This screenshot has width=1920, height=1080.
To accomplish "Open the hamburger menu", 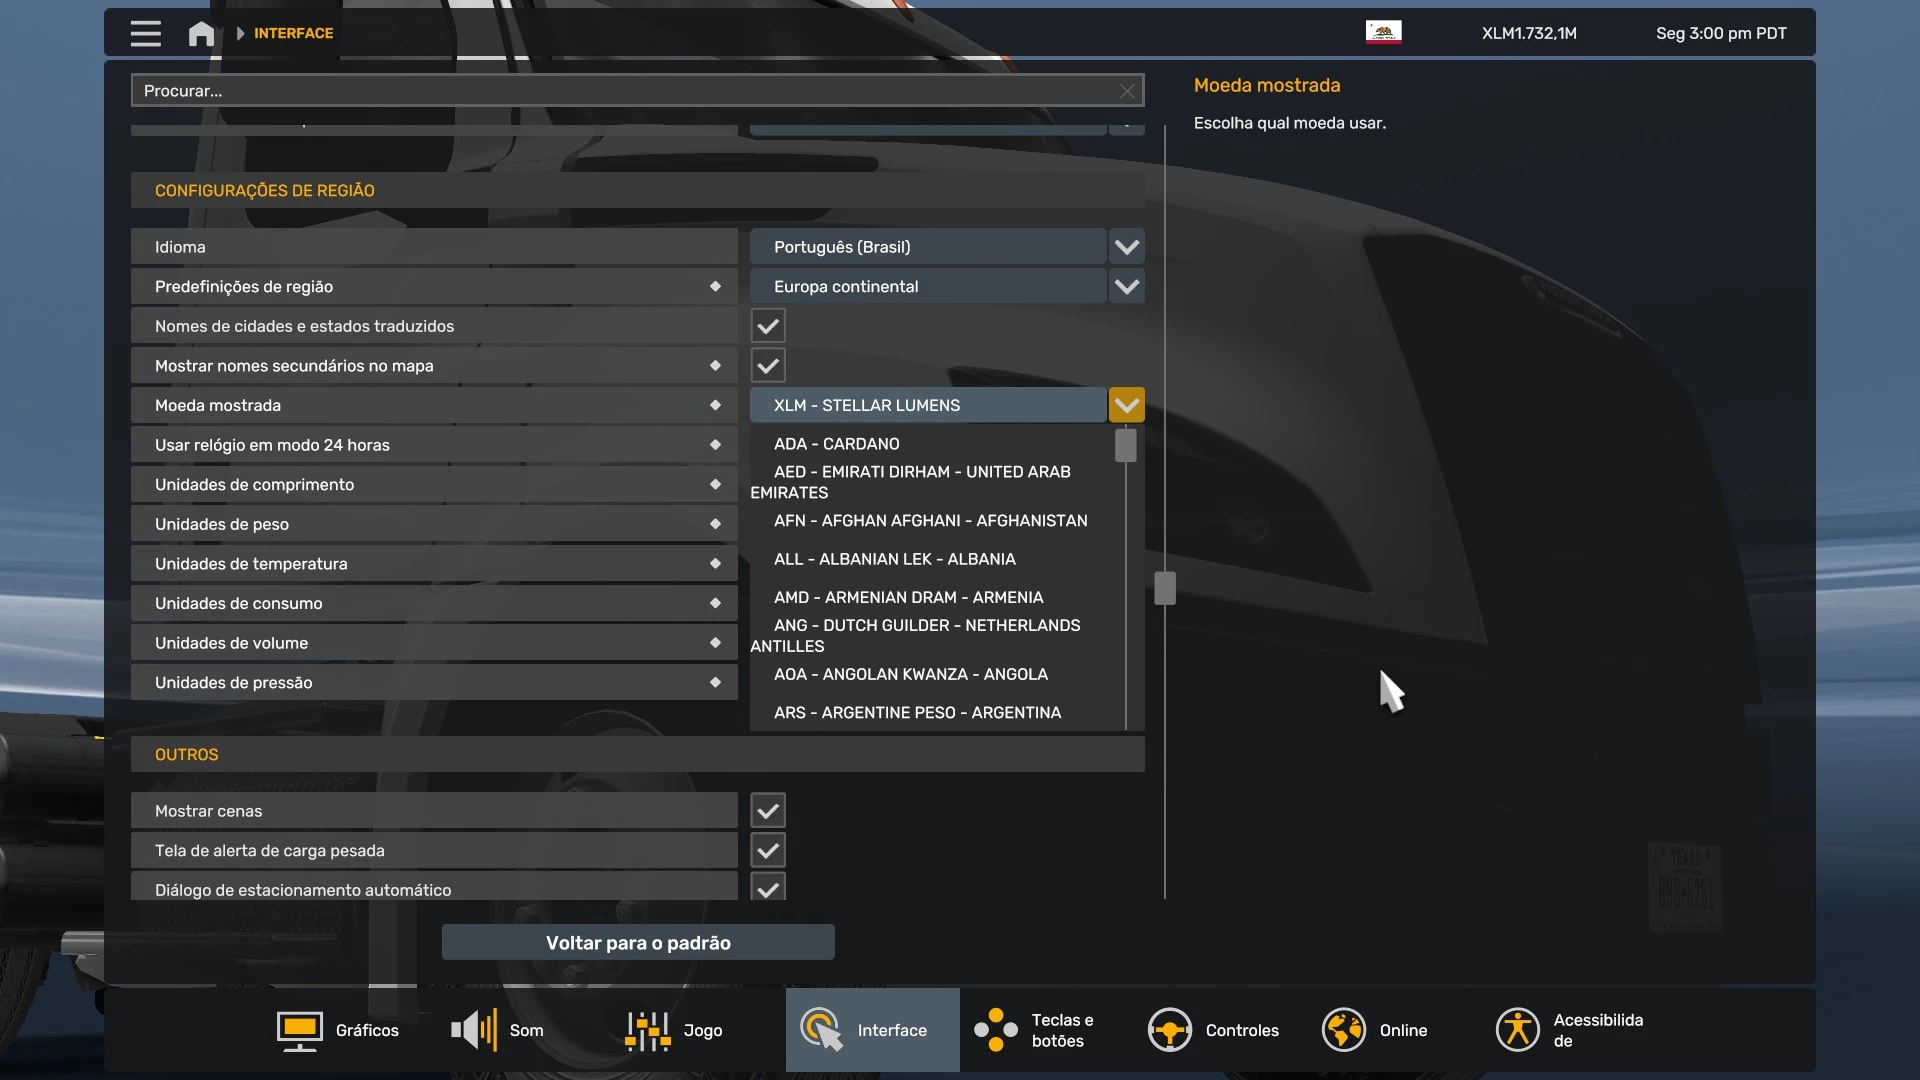I will pyautogui.click(x=145, y=33).
